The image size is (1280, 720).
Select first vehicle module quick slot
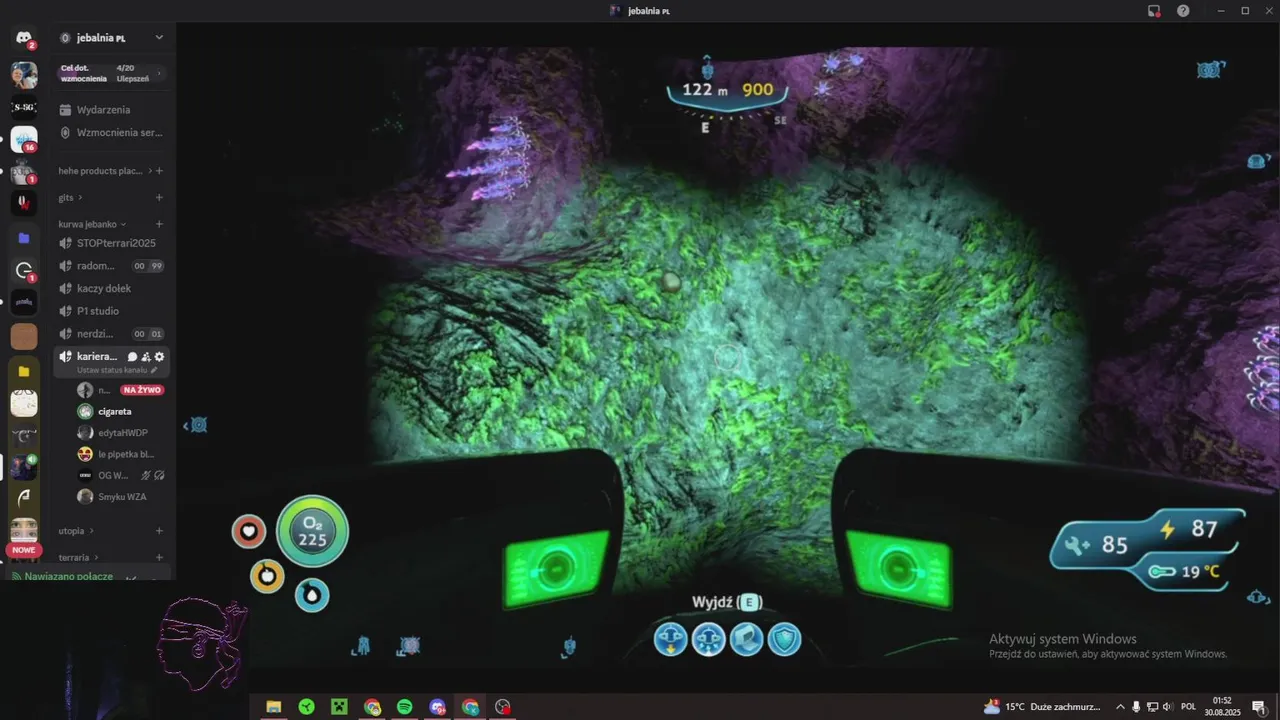(670, 638)
